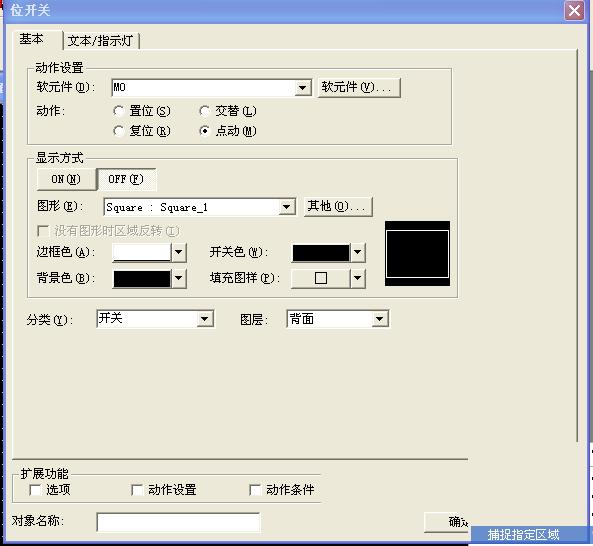Open the 填充图样 pattern selector

(328, 279)
